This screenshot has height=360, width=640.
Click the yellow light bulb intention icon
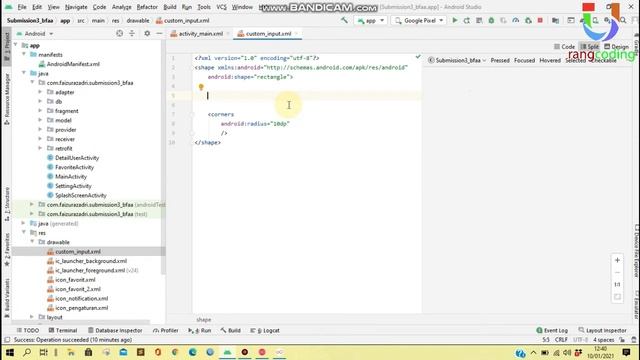201,87
